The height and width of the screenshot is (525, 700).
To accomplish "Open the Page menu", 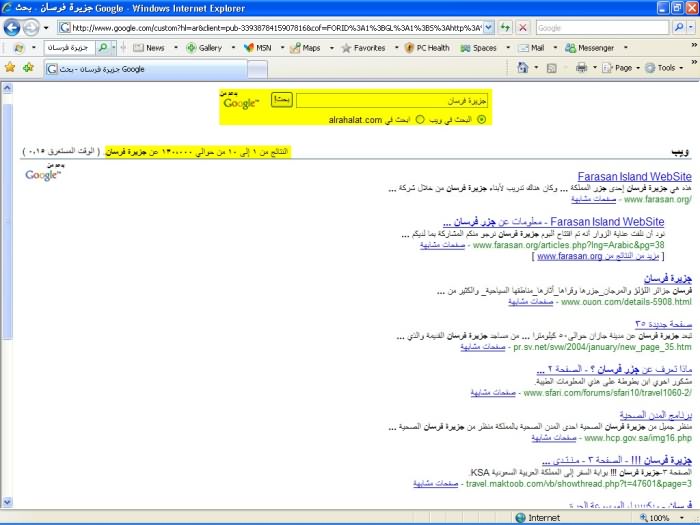I will point(621,68).
